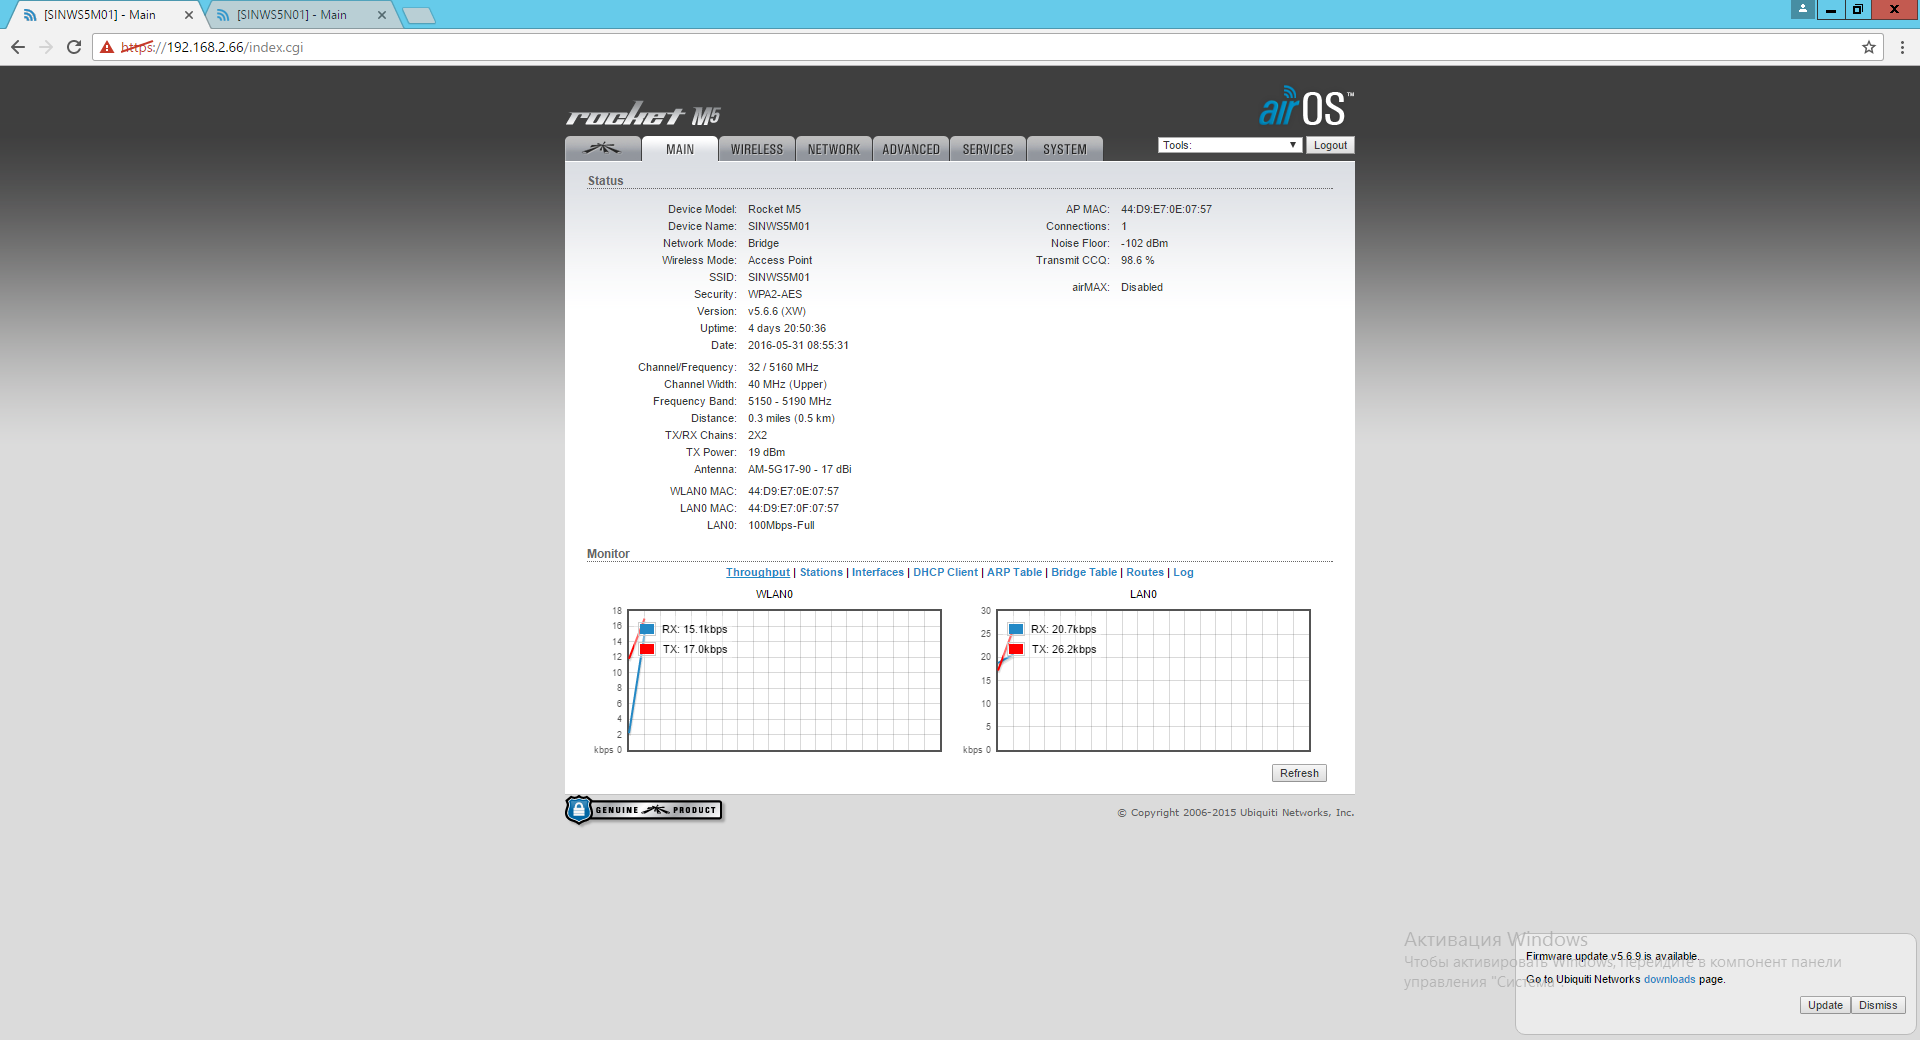Dismiss the firmware update notice
This screenshot has width=1920, height=1040.
point(1877,1005)
